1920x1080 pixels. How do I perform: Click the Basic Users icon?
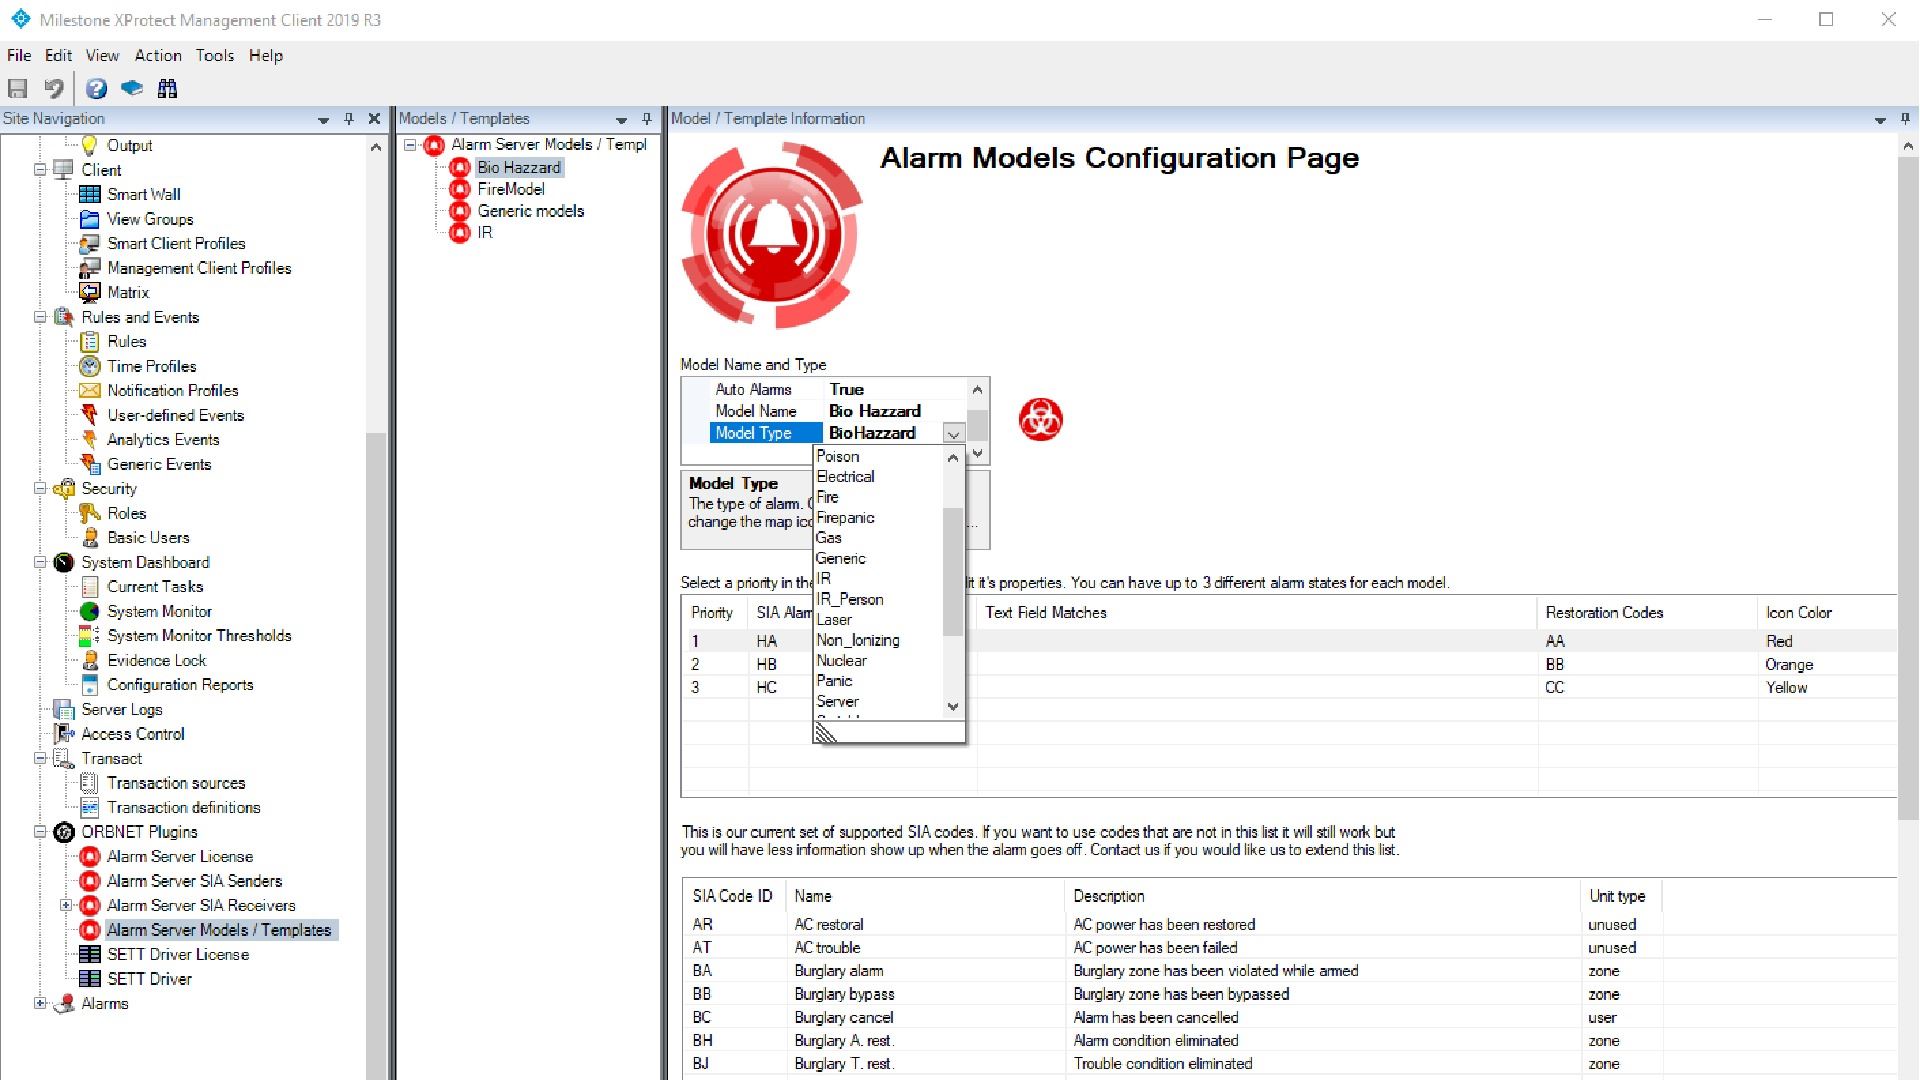[90, 537]
